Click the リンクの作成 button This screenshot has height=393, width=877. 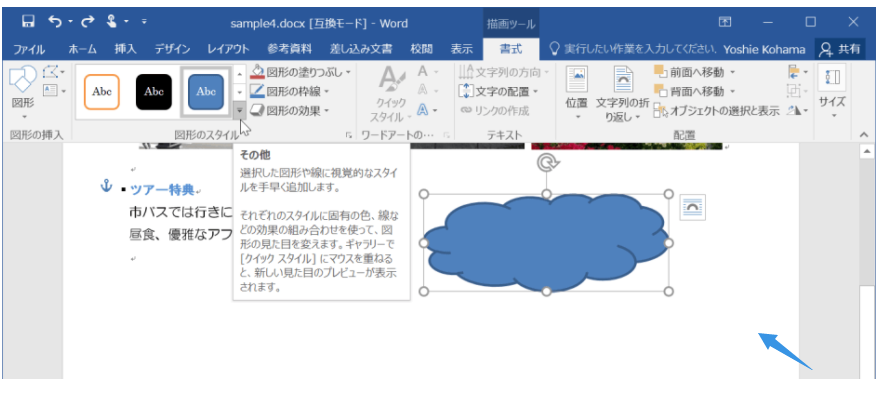coord(494,111)
